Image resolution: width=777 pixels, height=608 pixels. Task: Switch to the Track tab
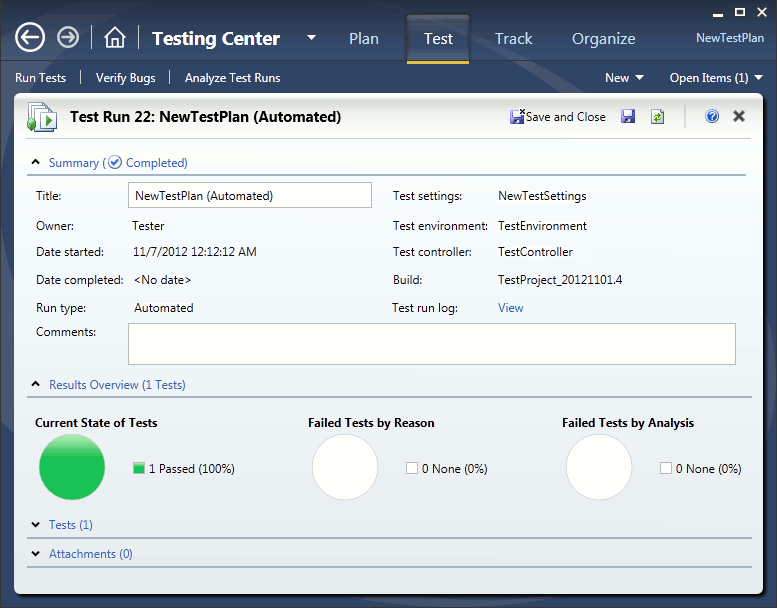tap(513, 39)
